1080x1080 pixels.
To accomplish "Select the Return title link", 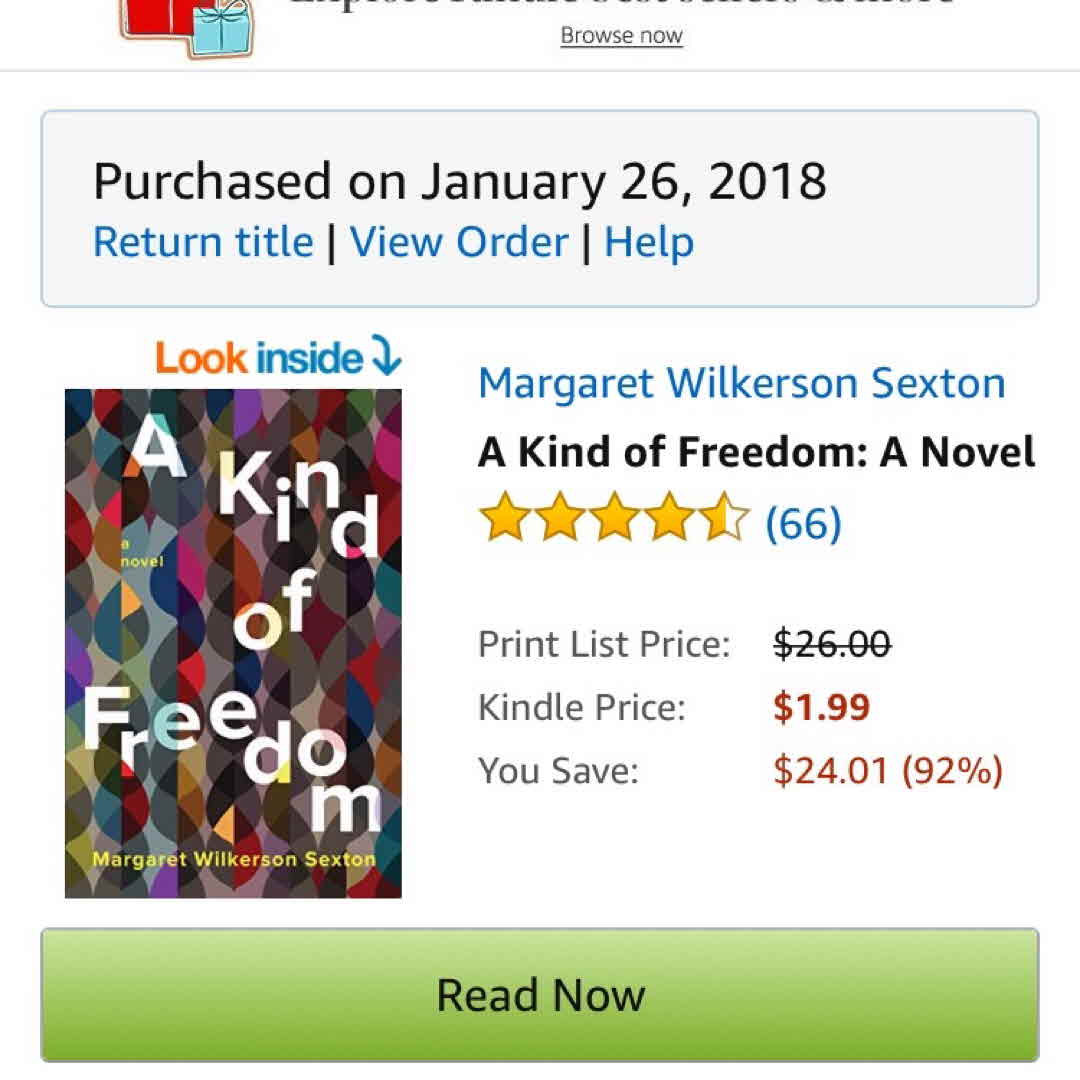I will click(203, 242).
